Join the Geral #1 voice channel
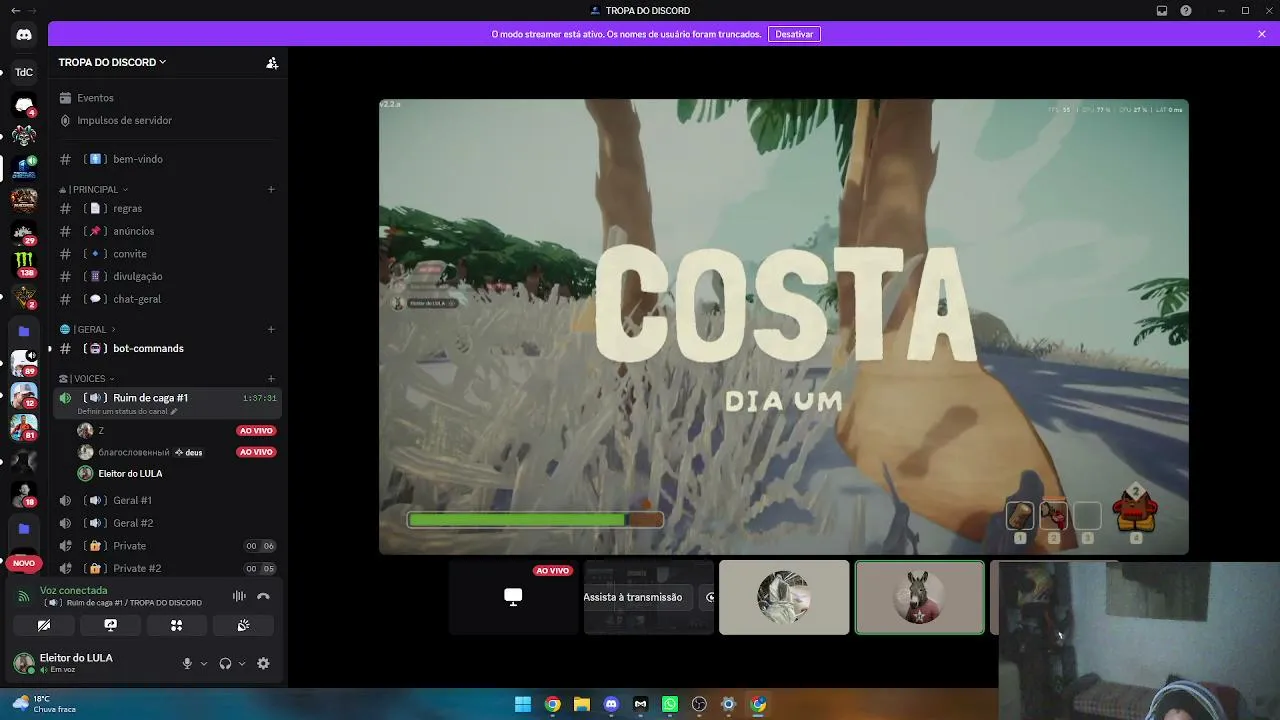The image size is (1280, 720). pyautogui.click(x=167, y=500)
